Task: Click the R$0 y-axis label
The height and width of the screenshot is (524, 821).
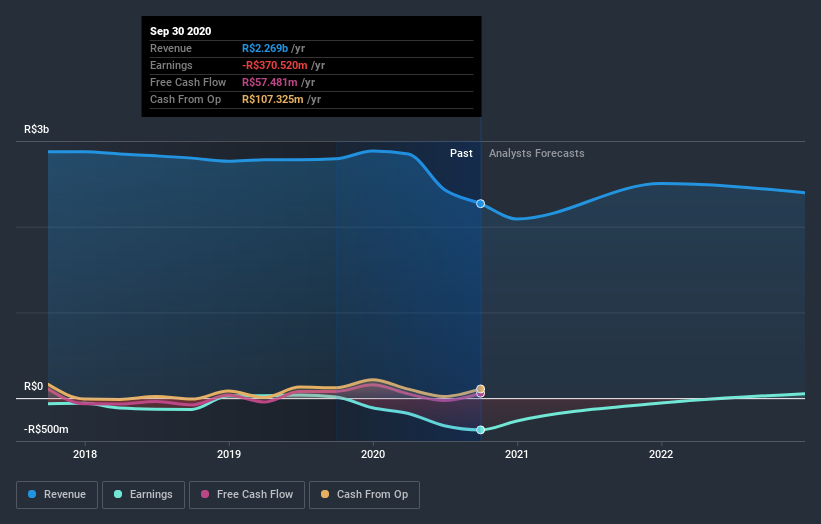Action: point(34,386)
